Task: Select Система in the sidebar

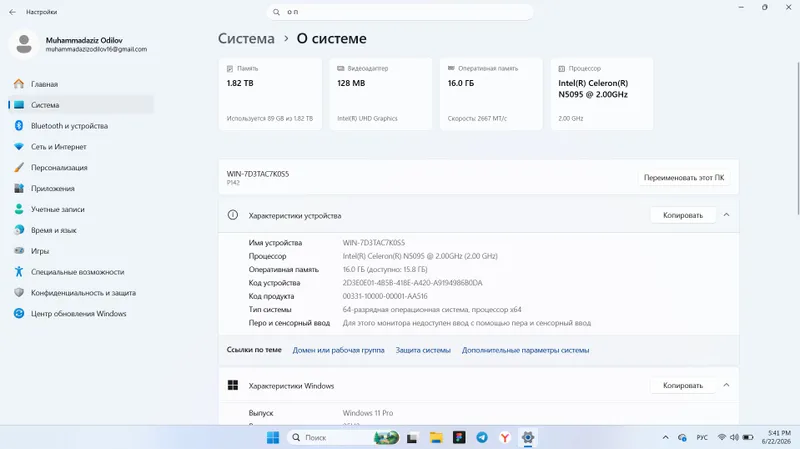Action: point(81,105)
